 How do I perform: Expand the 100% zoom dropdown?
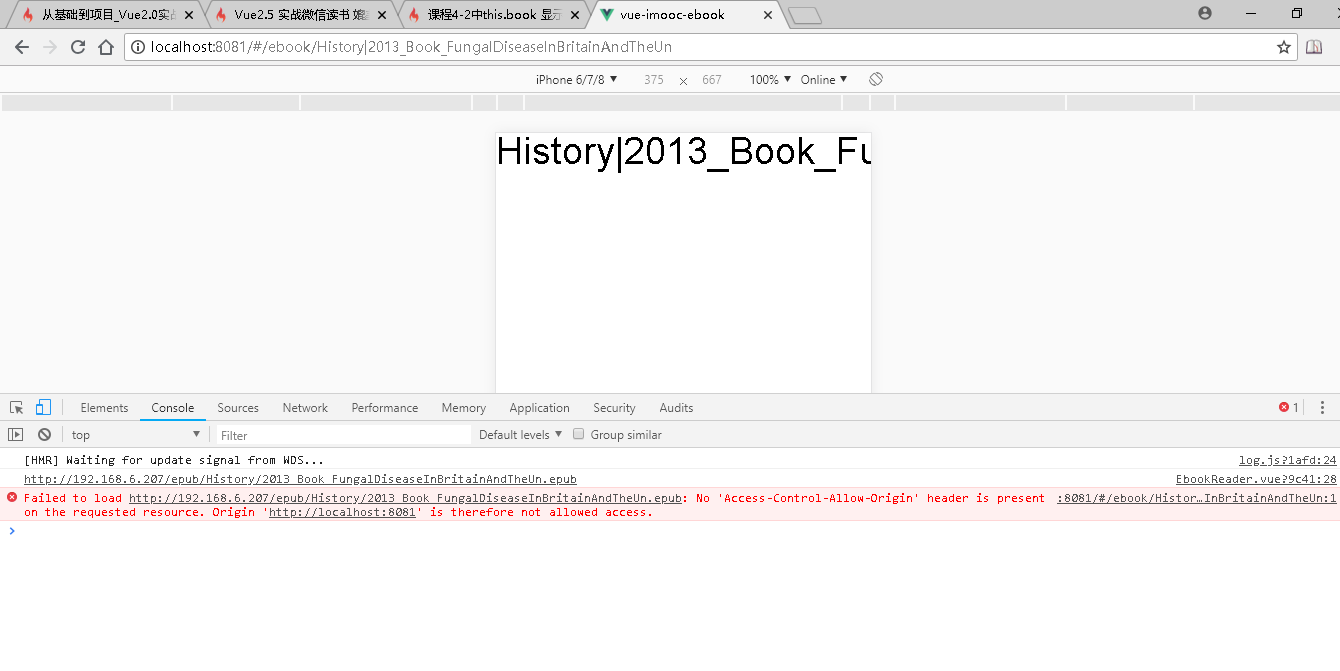click(x=770, y=79)
